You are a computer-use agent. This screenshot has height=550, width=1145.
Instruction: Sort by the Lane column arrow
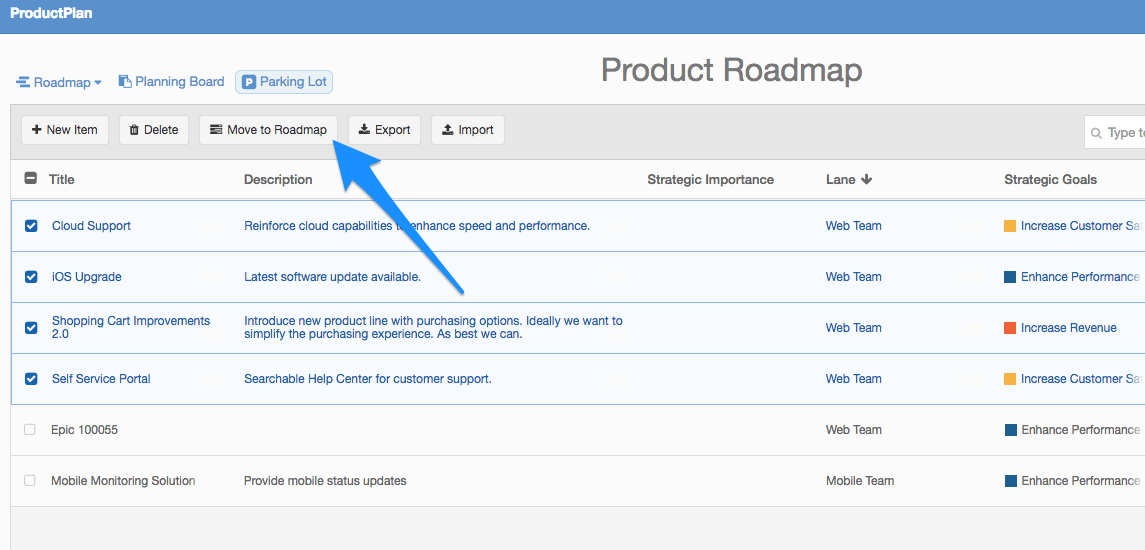click(867, 180)
